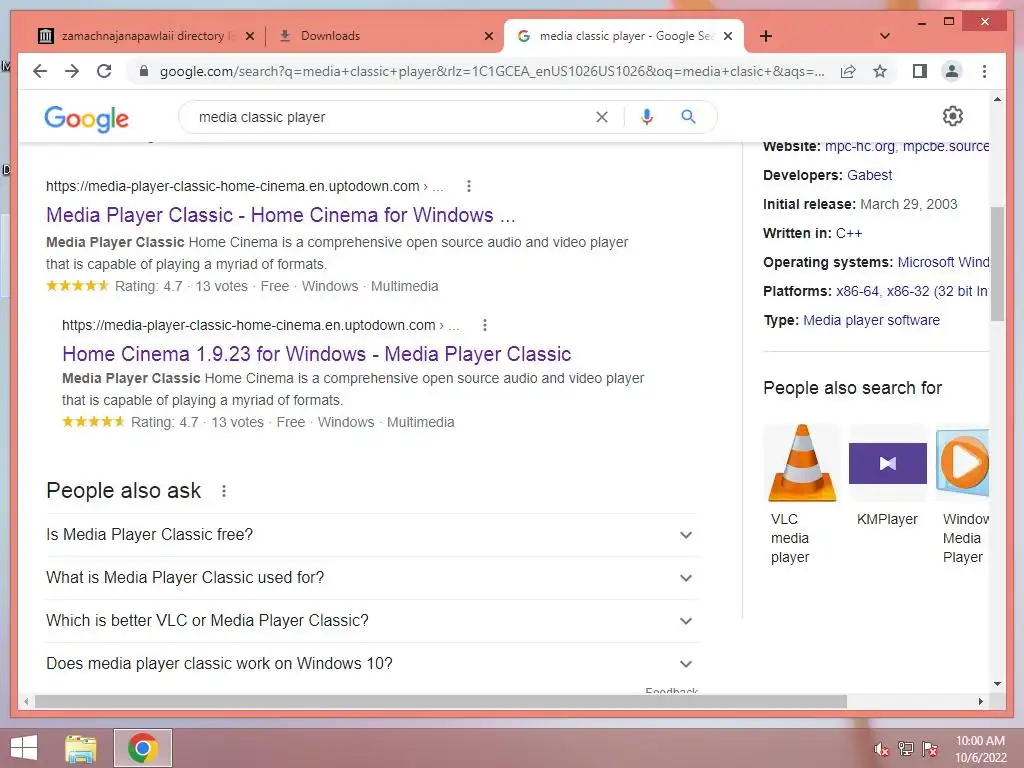The image size is (1024, 768).
Task: Open the Action Center flag icon
Action: (929, 749)
